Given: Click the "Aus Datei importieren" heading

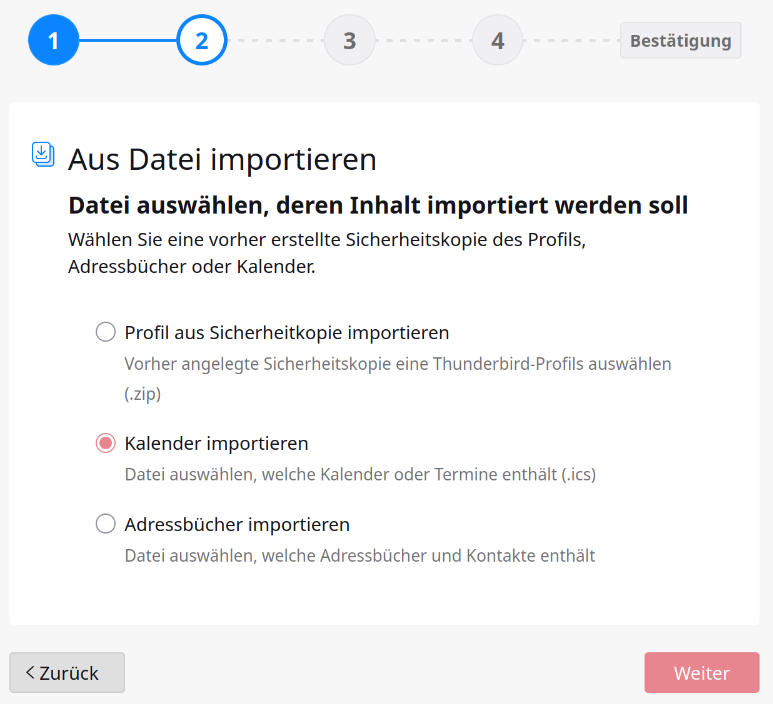Looking at the screenshot, I should point(222,159).
